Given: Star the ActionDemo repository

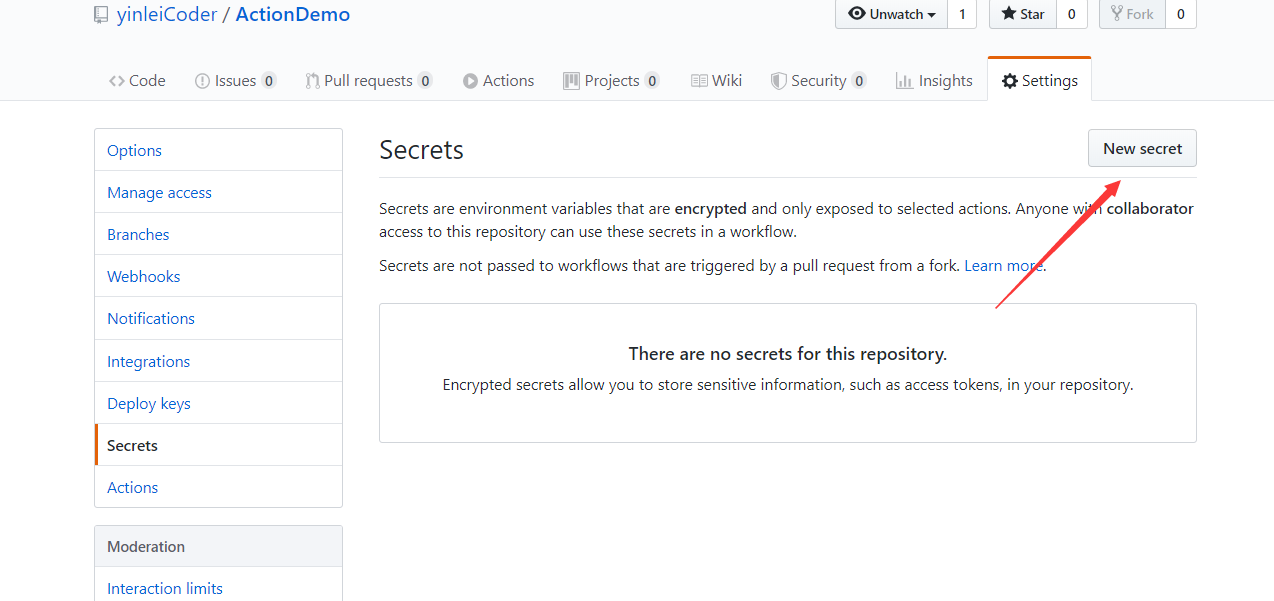Looking at the screenshot, I should pos(1023,14).
